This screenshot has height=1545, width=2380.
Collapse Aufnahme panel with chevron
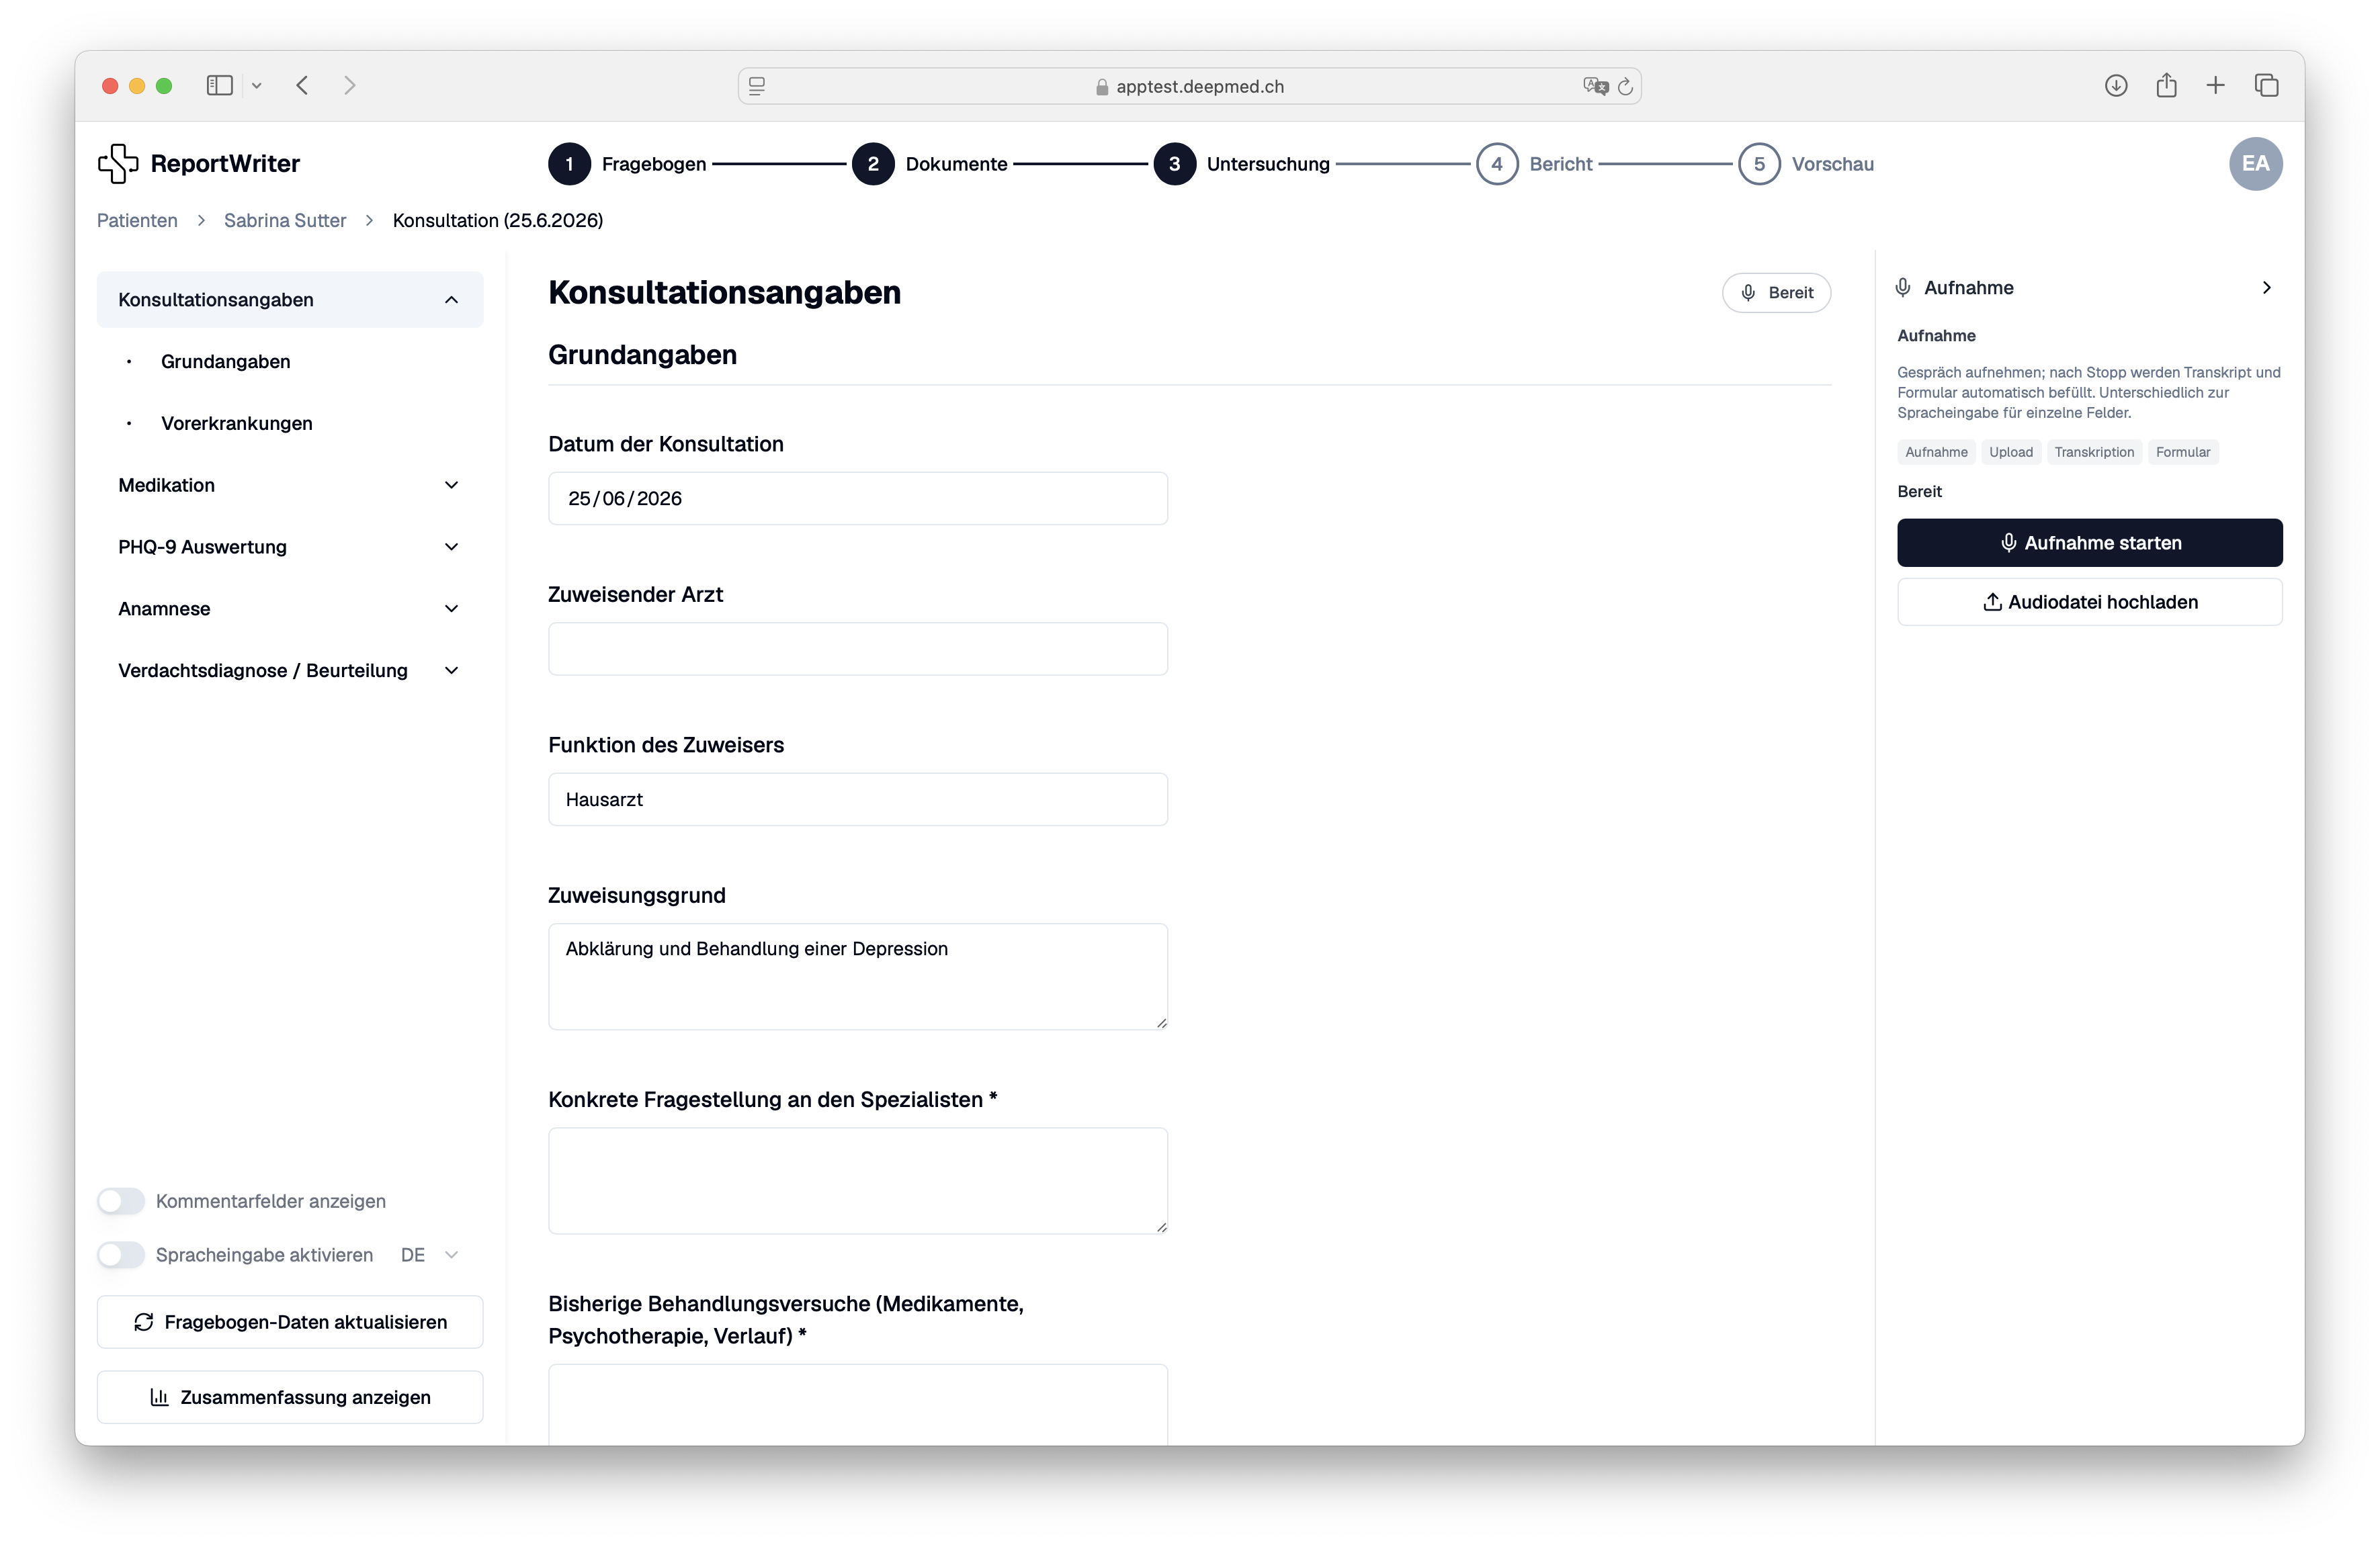(2266, 288)
